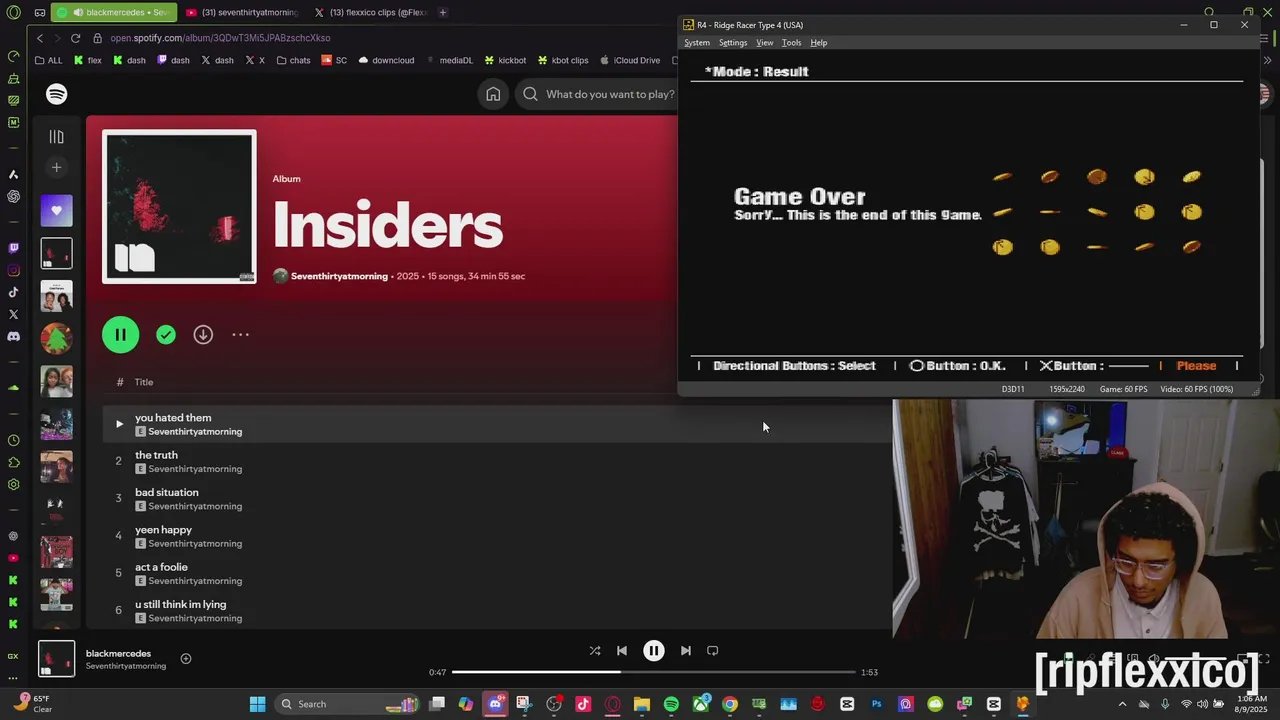Open the kickbot bookmark
Image resolution: width=1280 pixels, height=720 pixels.
coord(505,60)
